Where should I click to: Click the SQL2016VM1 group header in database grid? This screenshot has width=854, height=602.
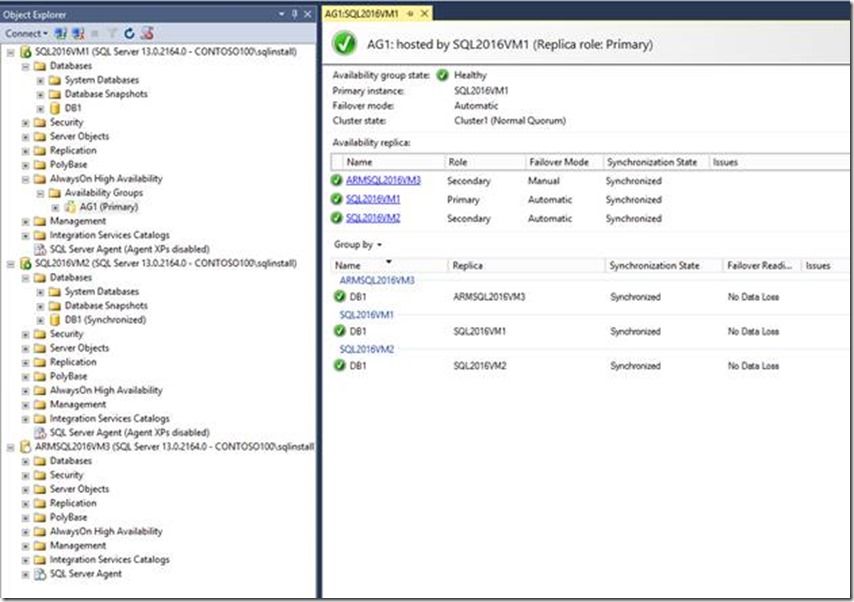(x=367, y=315)
